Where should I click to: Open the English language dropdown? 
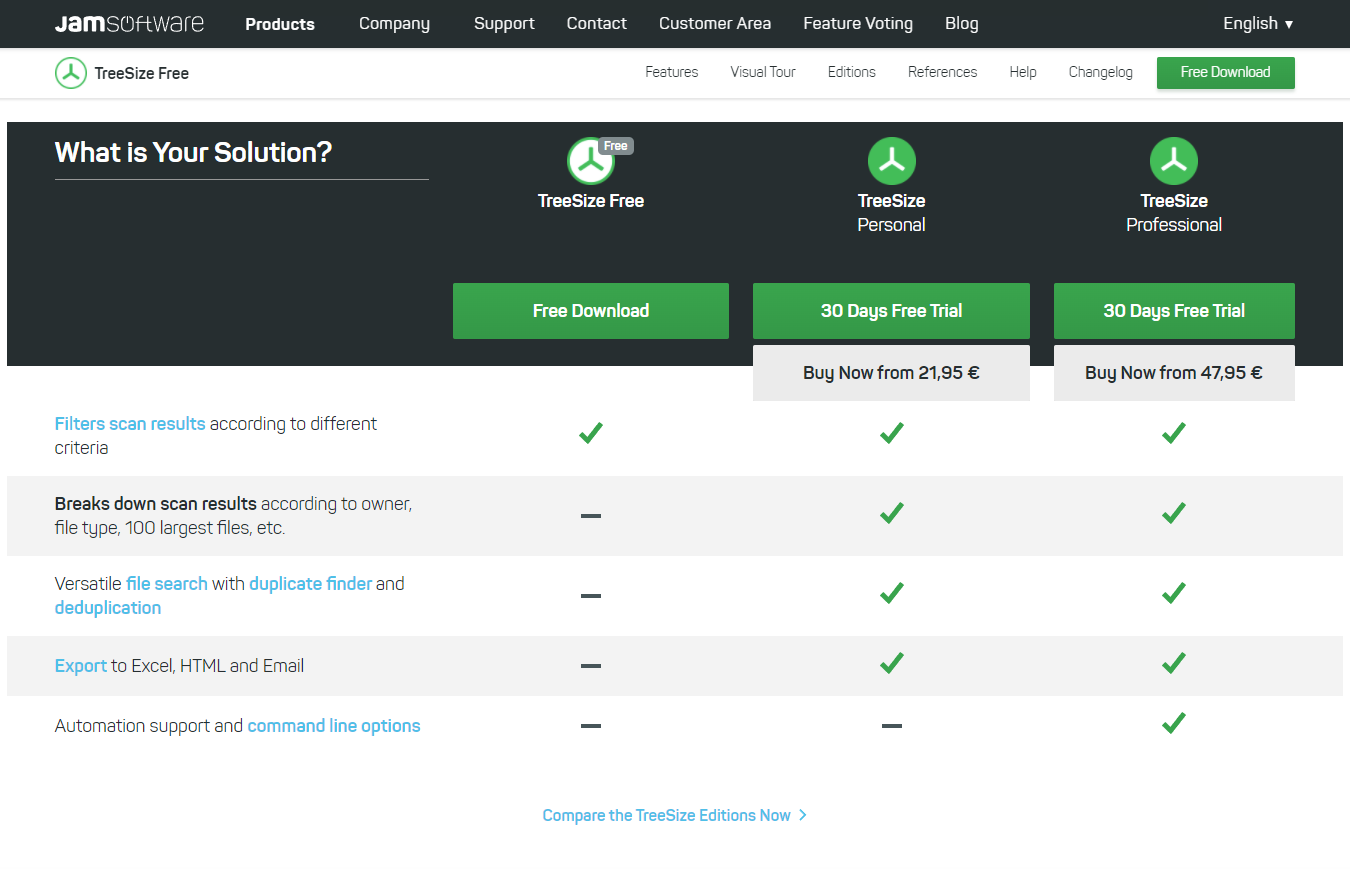tap(1257, 23)
